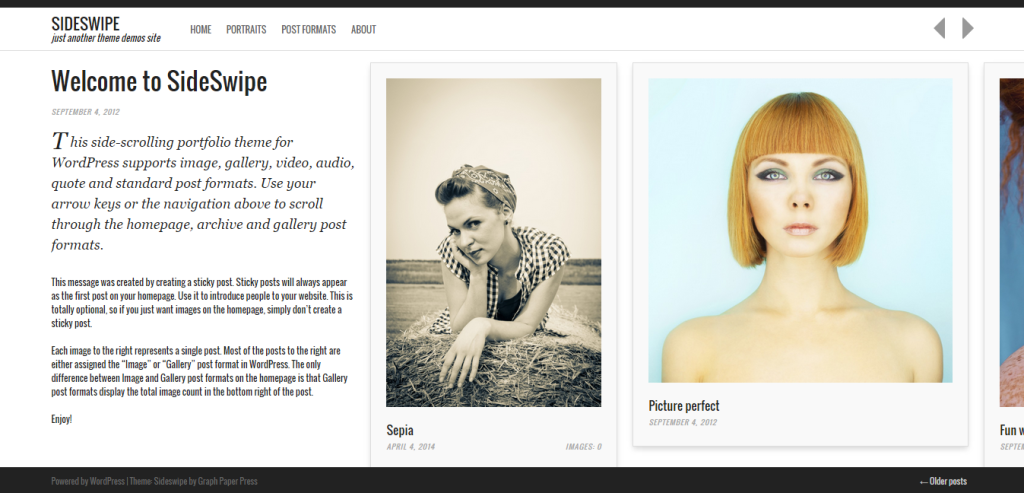Click the Graph Paper Press footer link
Screen dimensions: 1024x493
(228, 481)
